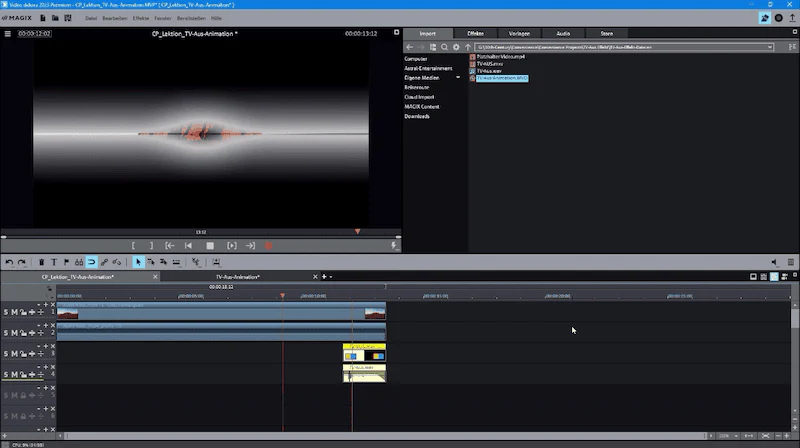Click the red record button
This screenshot has height=448, width=800.
click(268, 246)
